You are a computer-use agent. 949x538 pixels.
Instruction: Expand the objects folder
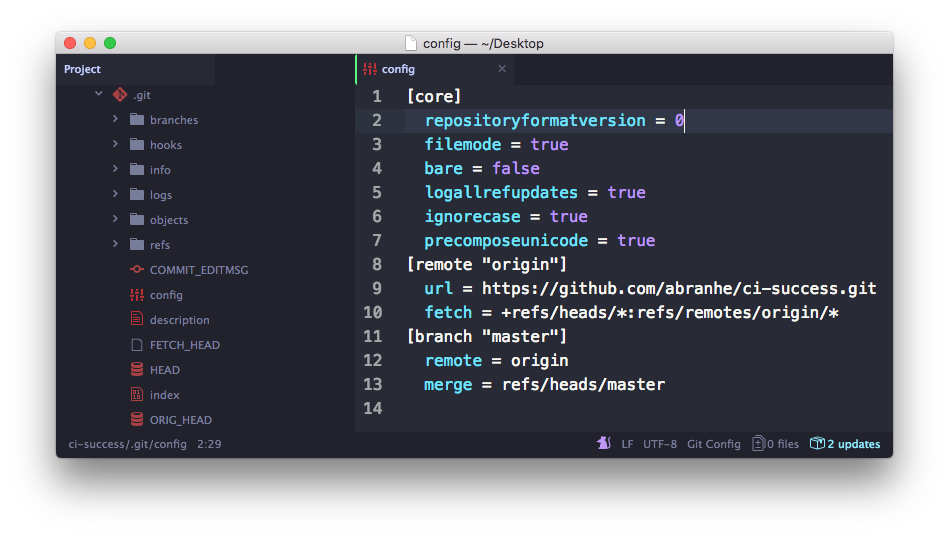point(115,218)
